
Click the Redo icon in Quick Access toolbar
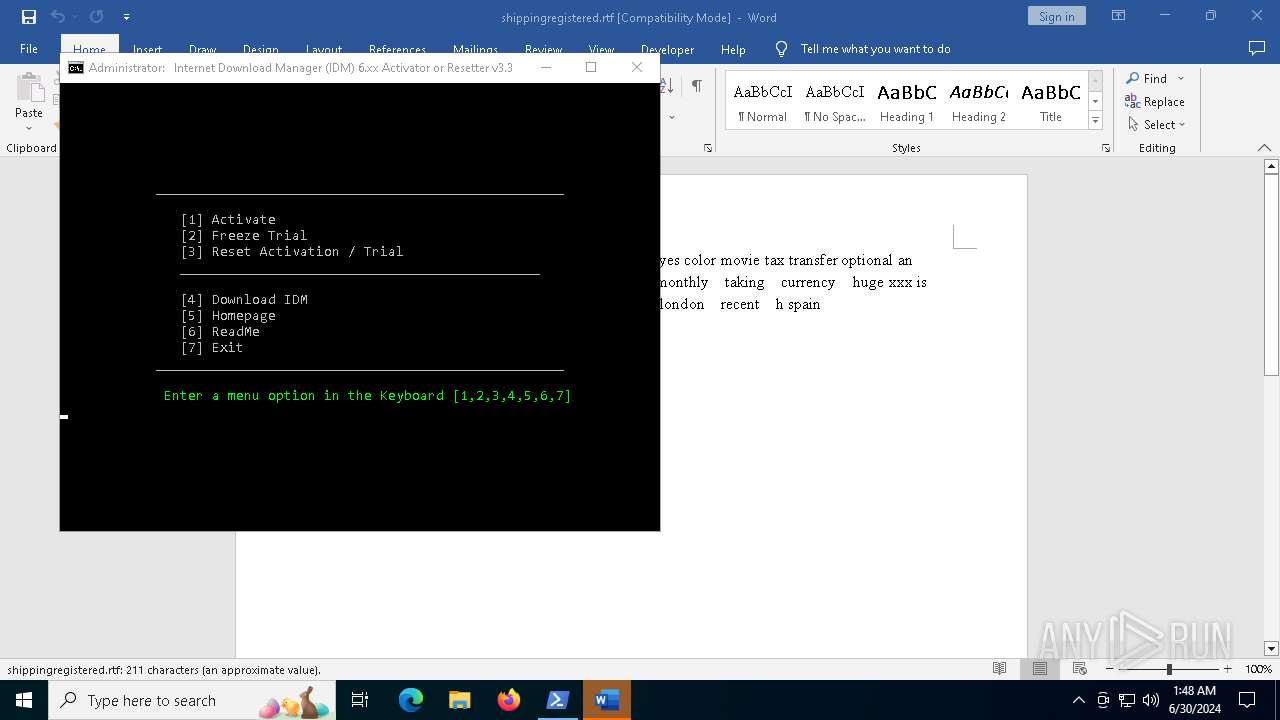coord(96,17)
